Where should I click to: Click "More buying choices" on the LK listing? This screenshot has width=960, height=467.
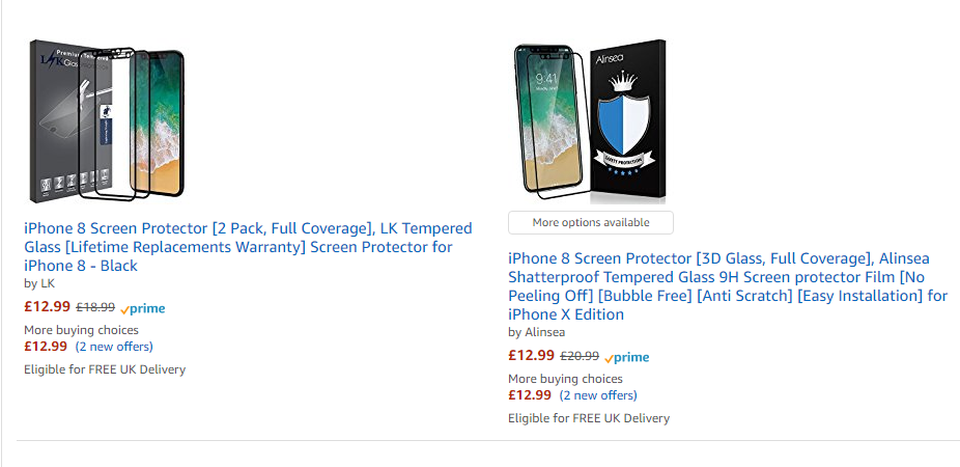coord(81,330)
